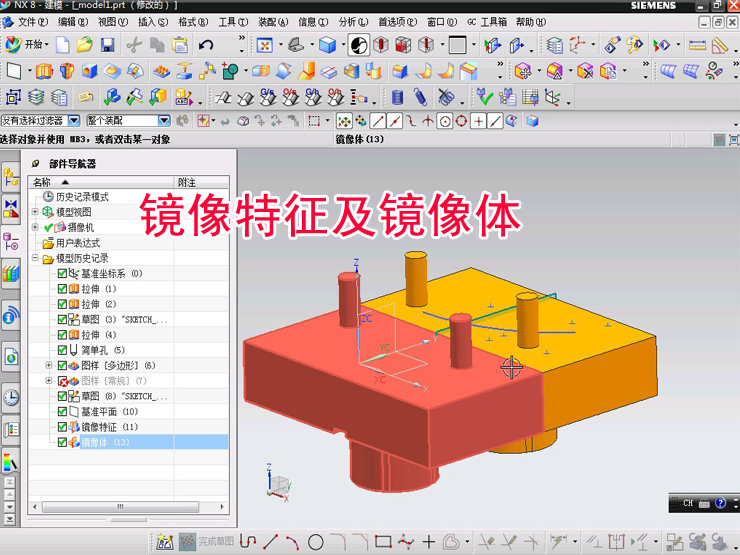
Task: Toggle the 基准平面 (10) checkbox
Action: coord(63,412)
